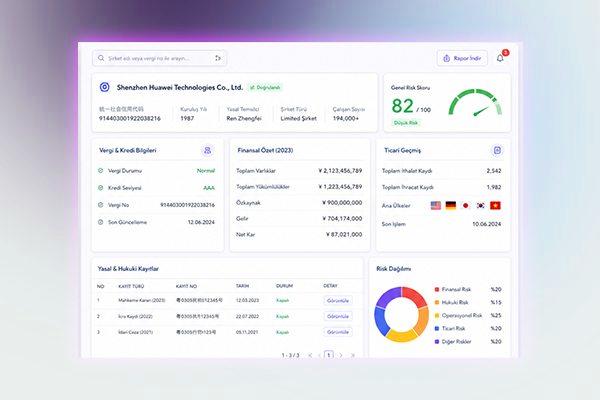Click the Rapor İndir button
This screenshot has height=400, width=600.
point(462,58)
